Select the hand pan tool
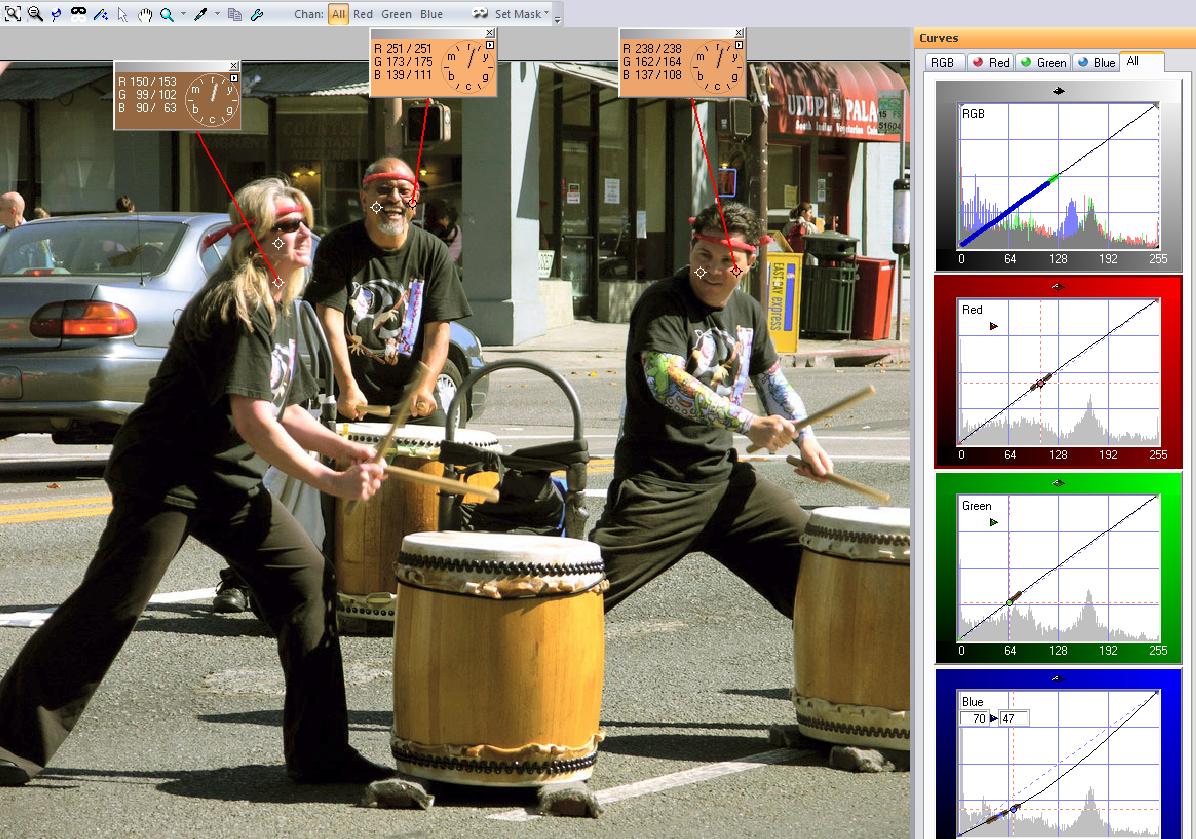Viewport: 1196px width, 839px height. [x=144, y=14]
